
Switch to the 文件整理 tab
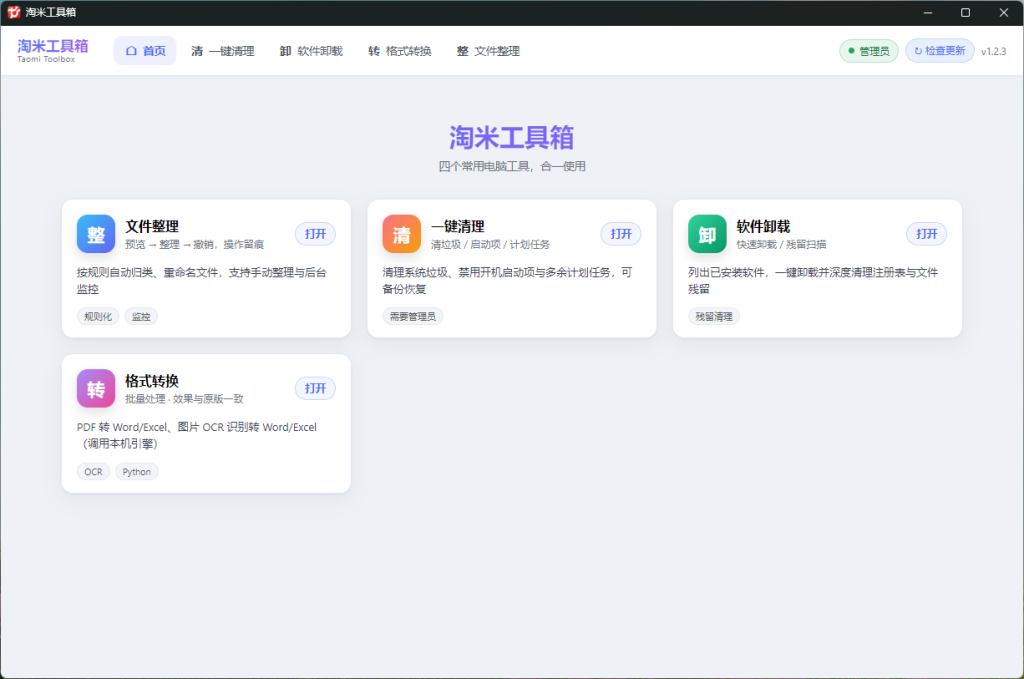click(488, 51)
